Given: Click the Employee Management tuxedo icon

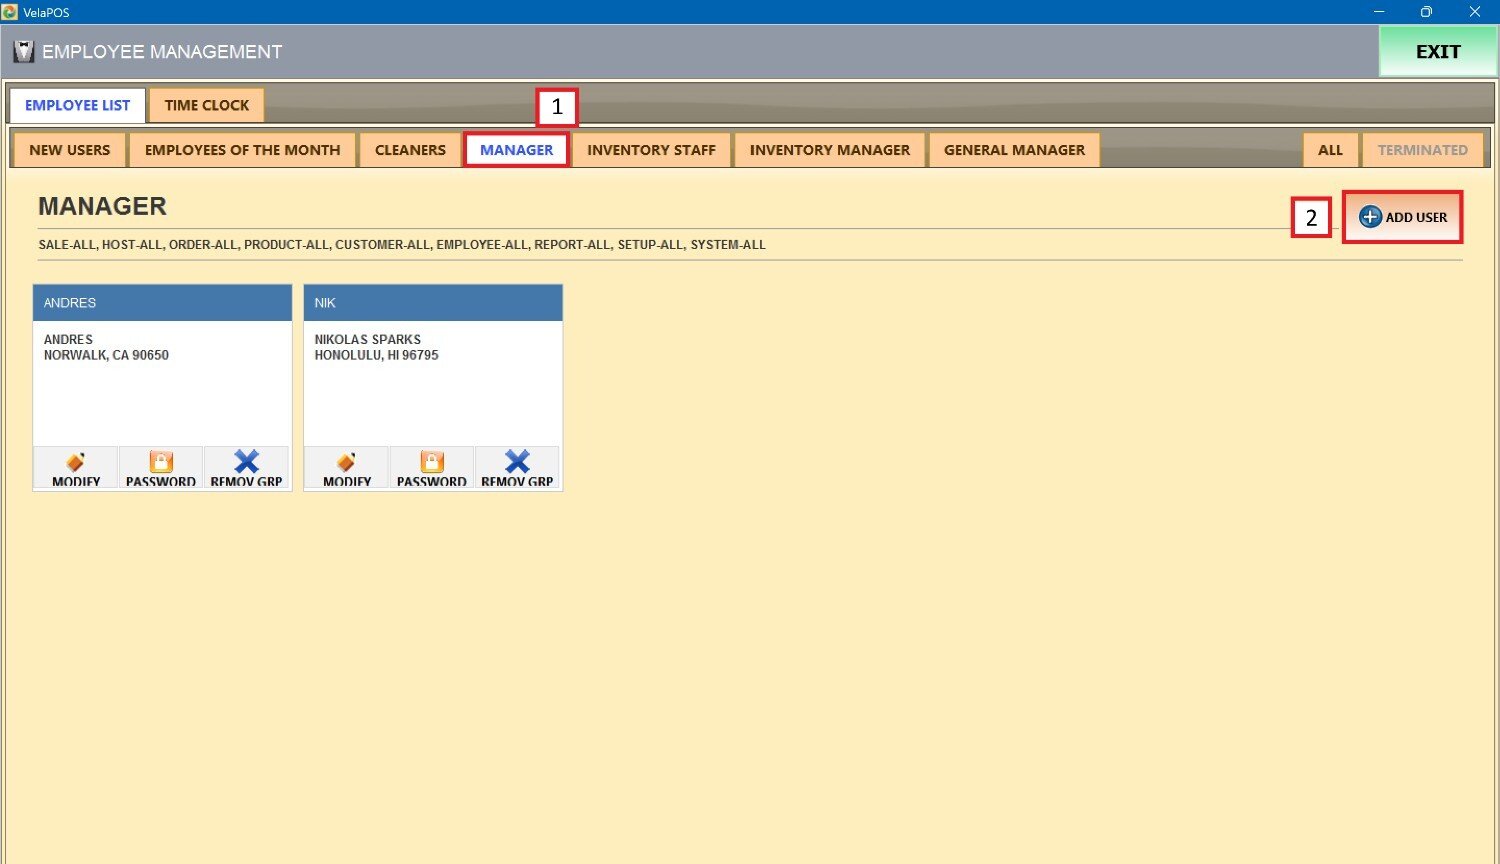Looking at the screenshot, I should [x=23, y=52].
